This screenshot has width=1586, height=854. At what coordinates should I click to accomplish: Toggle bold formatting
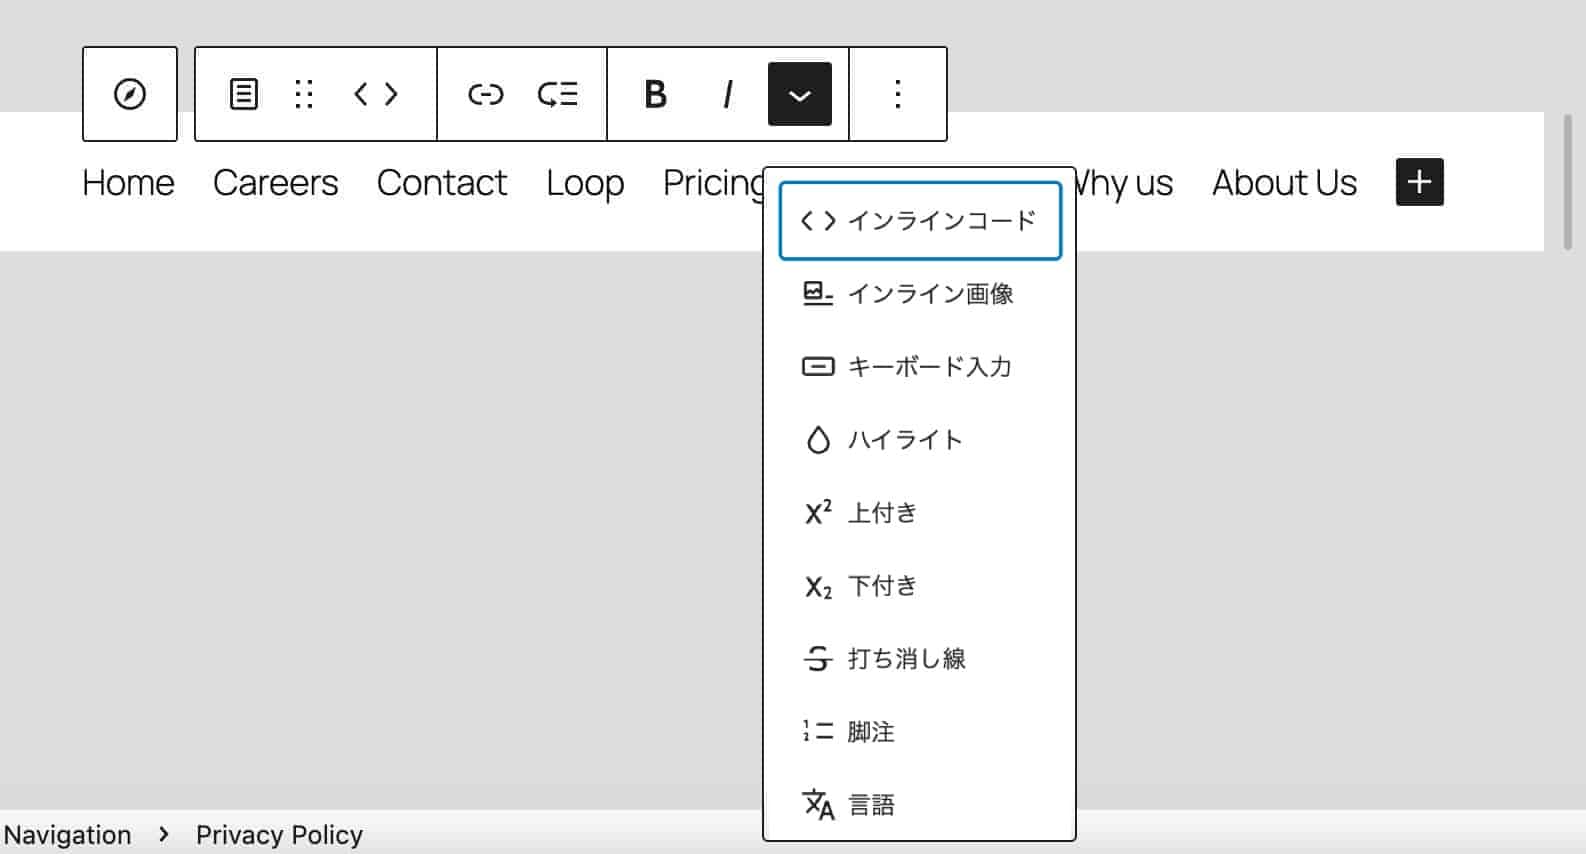click(x=655, y=94)
